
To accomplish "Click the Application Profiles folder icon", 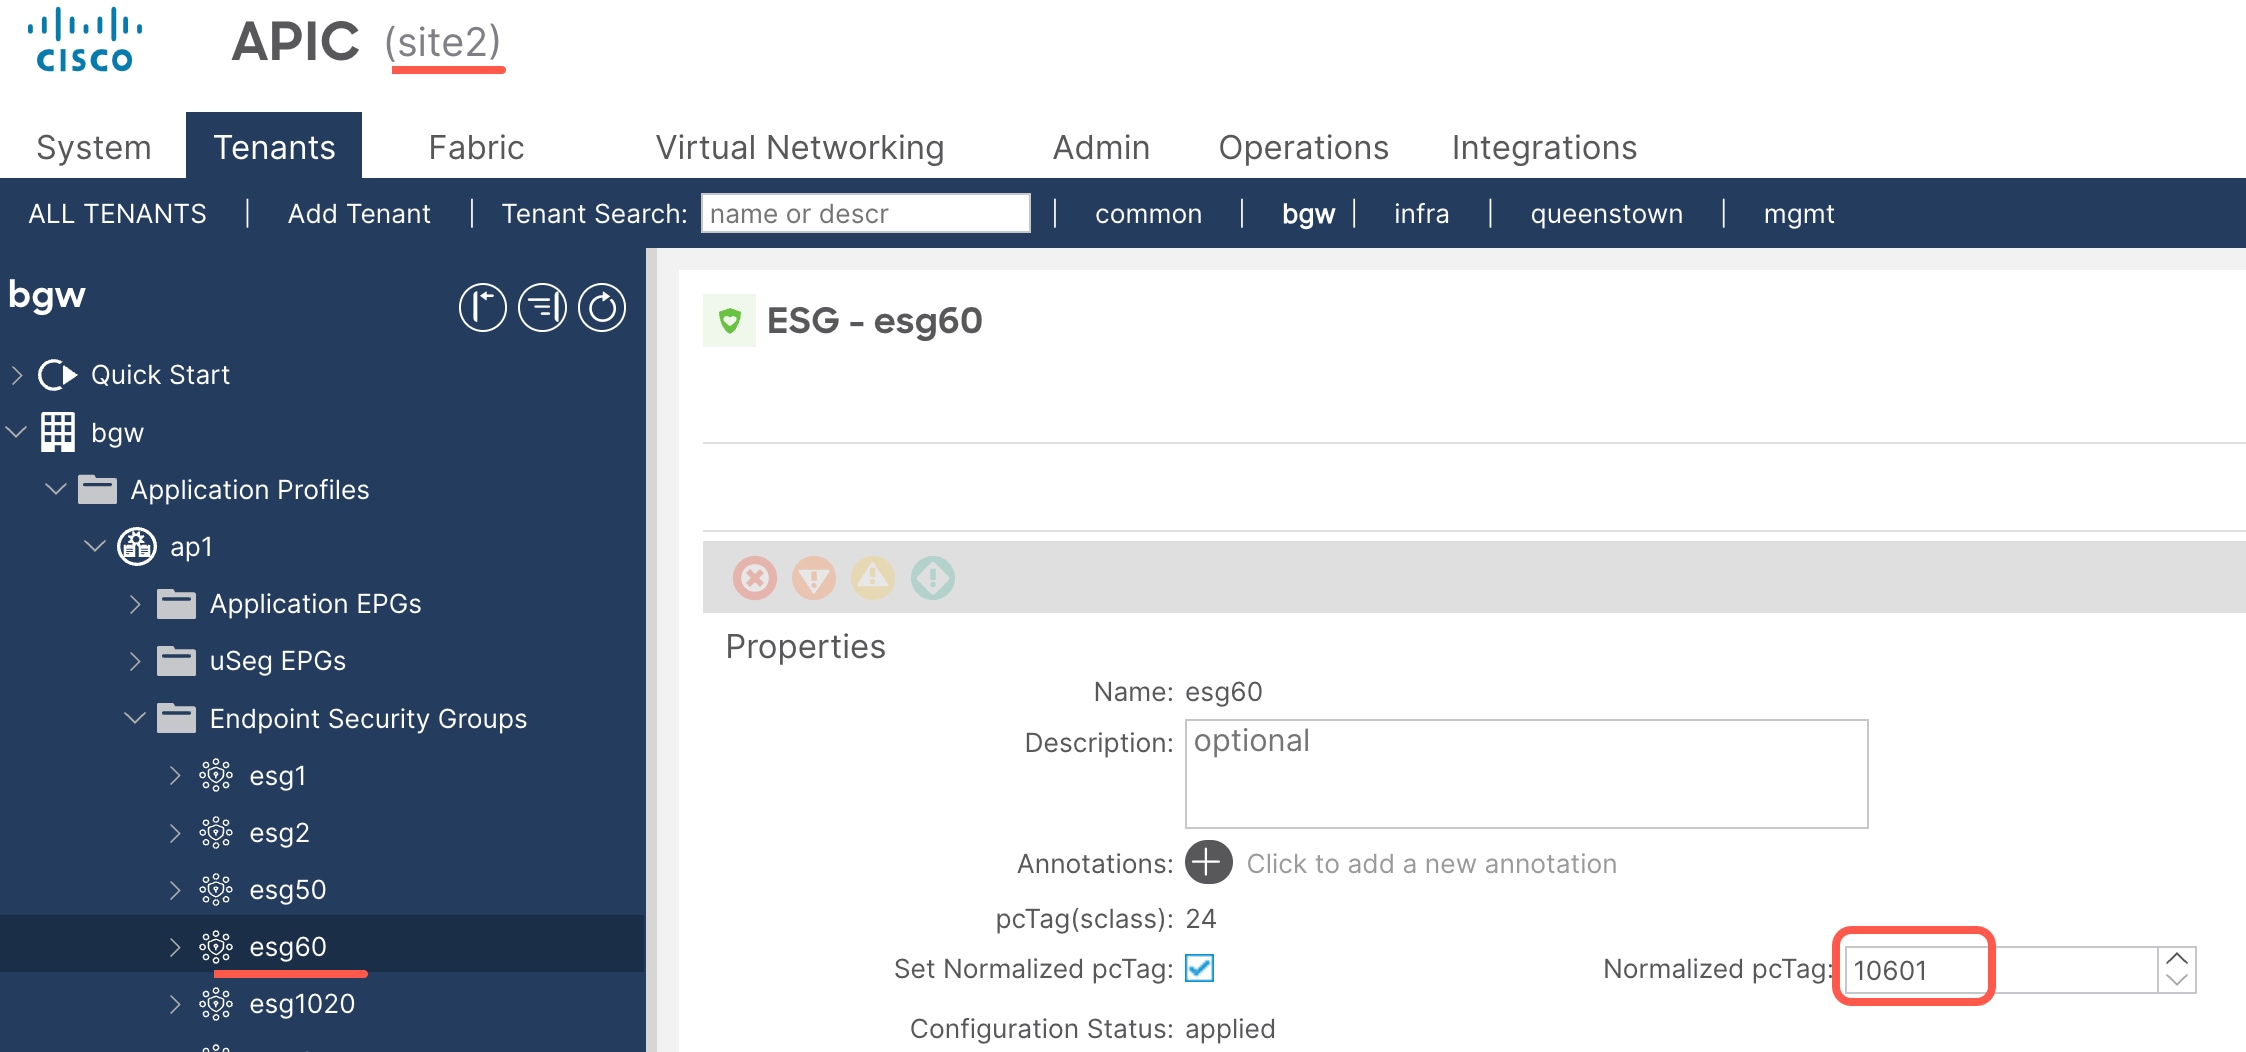I will [x=97, y=489].
